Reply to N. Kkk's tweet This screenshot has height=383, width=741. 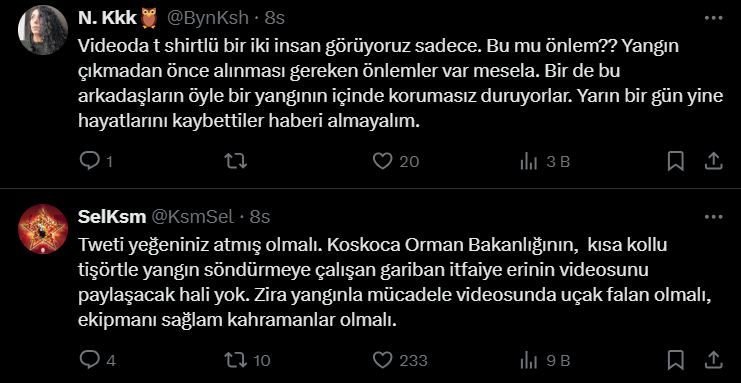coord(96,162)
